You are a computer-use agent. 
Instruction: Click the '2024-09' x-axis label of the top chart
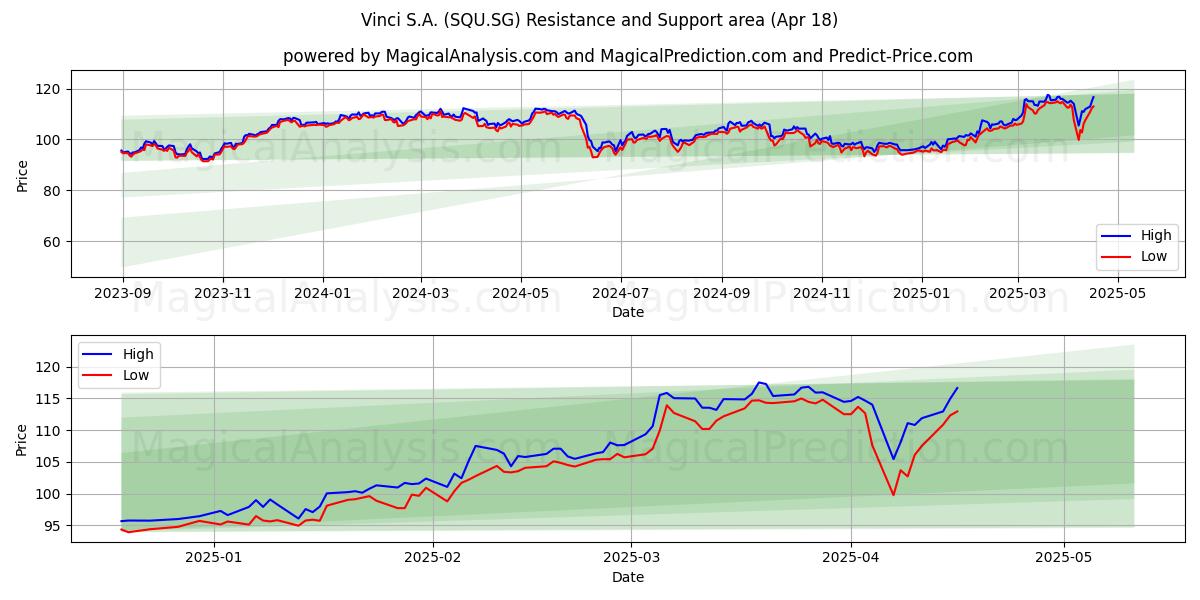click(722, 295)
